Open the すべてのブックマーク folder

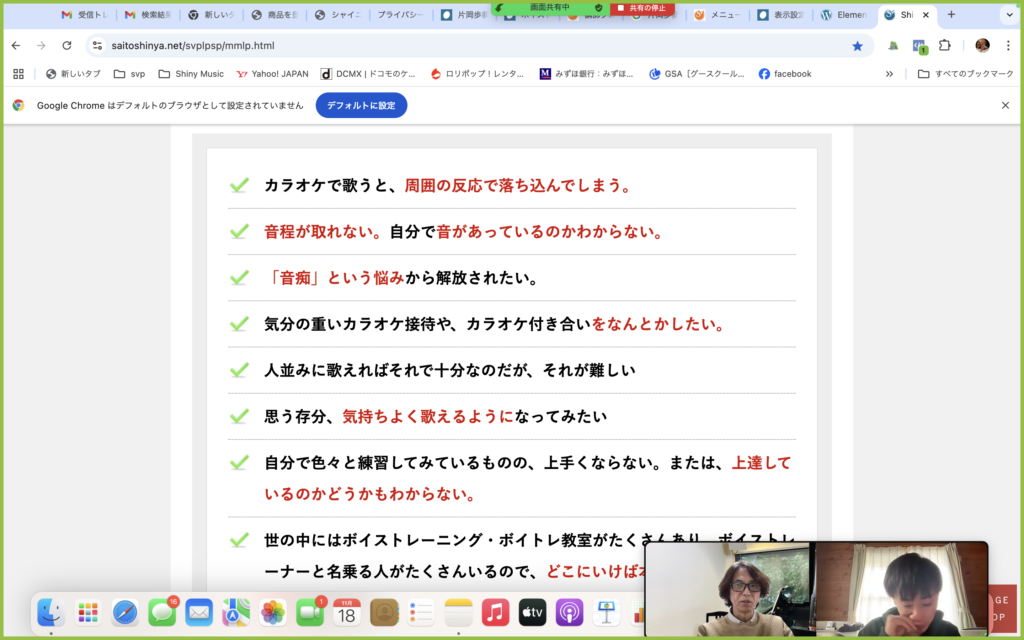point(963,74)
